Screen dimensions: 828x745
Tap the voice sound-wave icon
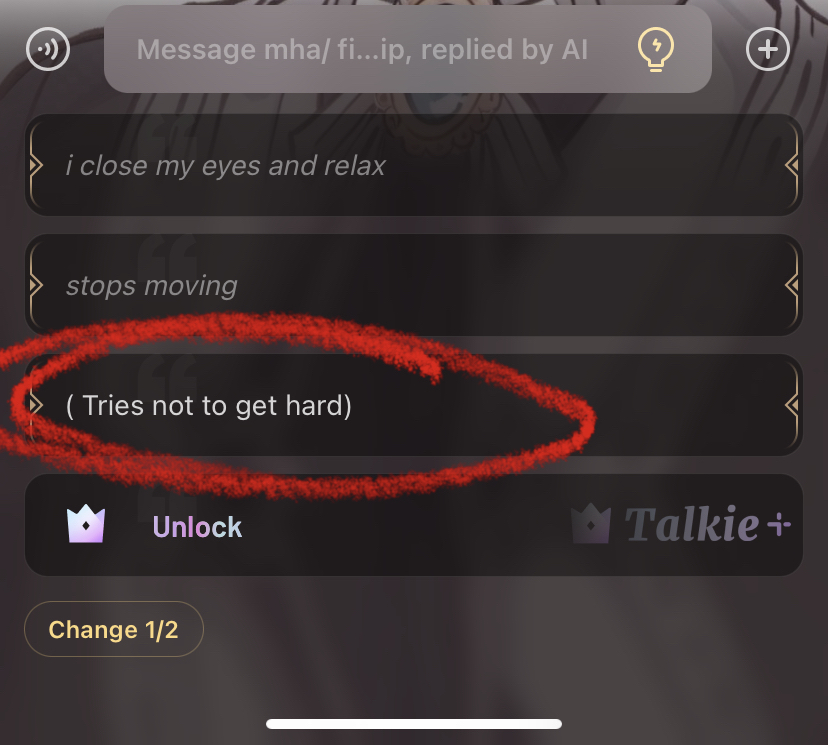[48, 49]
